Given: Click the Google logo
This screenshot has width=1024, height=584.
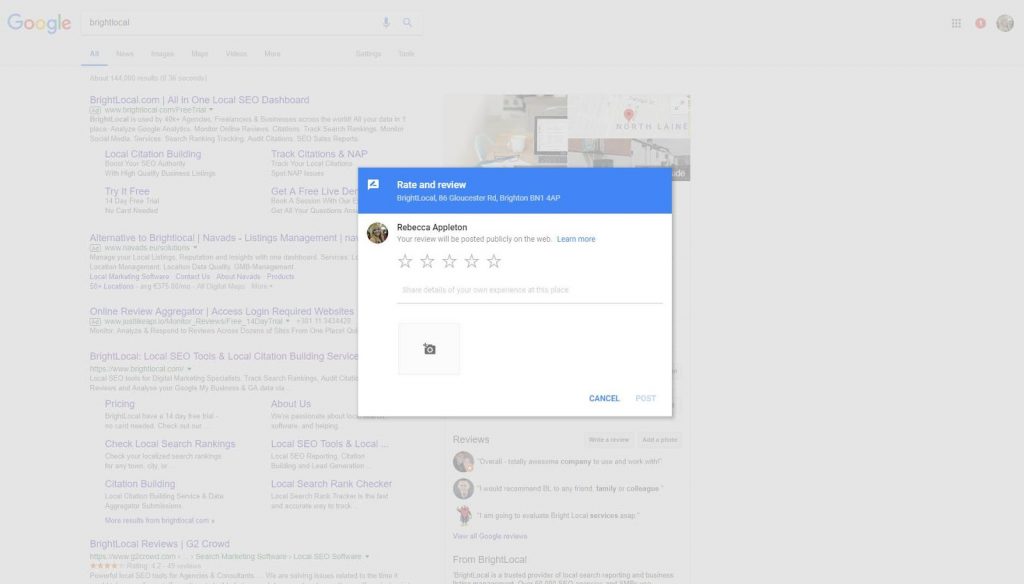Looking at the screenshot, I should point(39,23).
